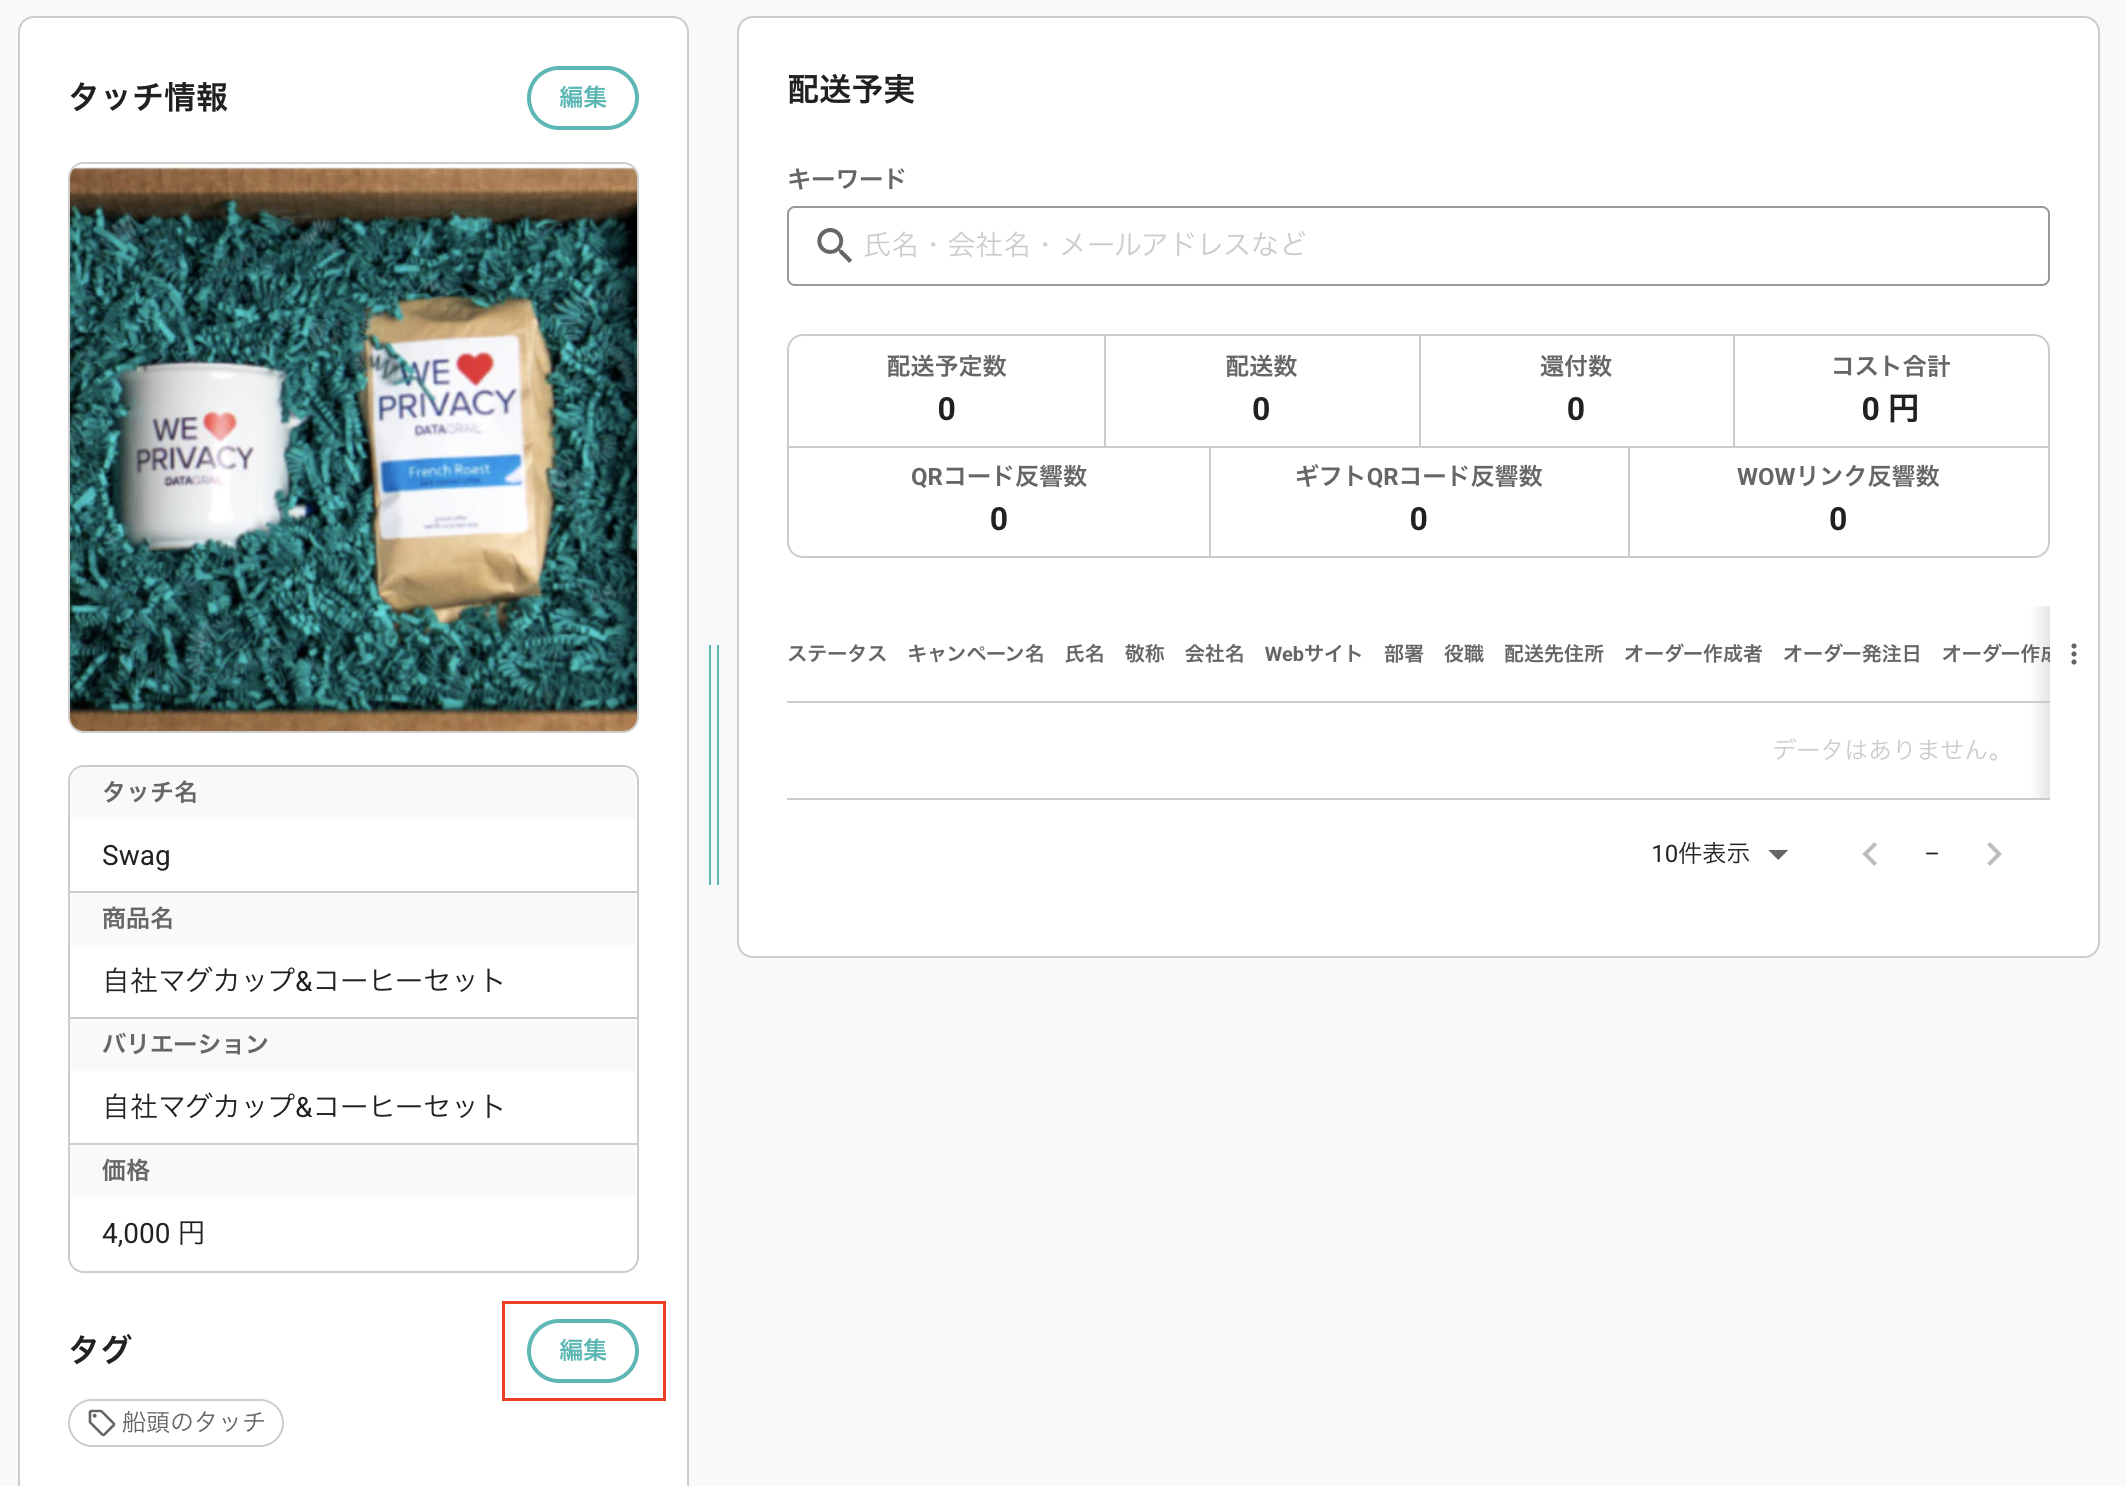Click the 配送予定数 stat cell
This screenshot has width=2126, height=1486.
pyautogui.click(x=946, y=391)
